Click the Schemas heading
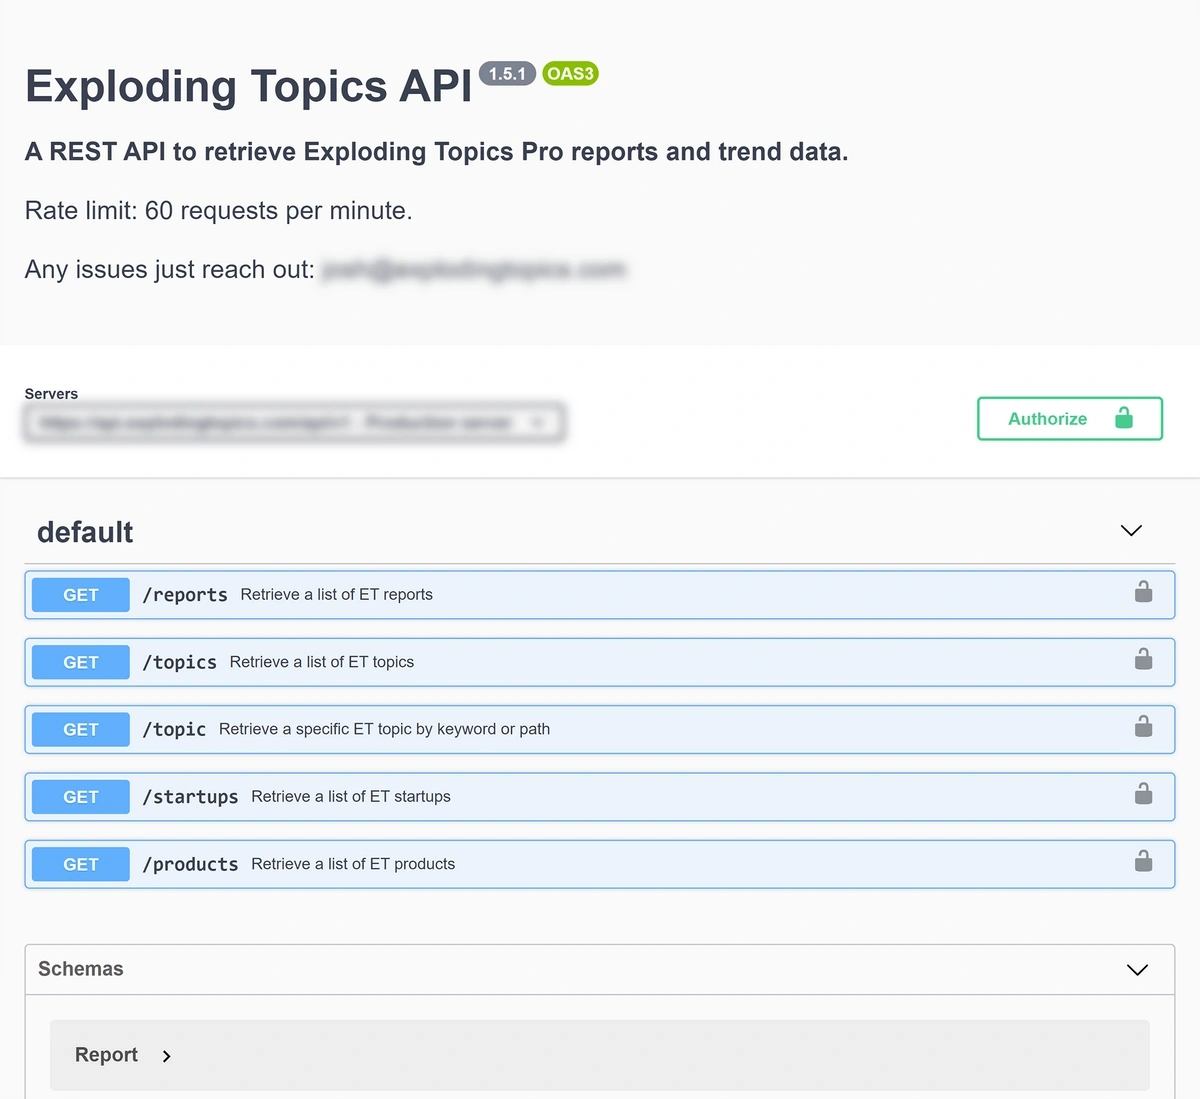1200x1099 pixels. (x=81, y=969)
